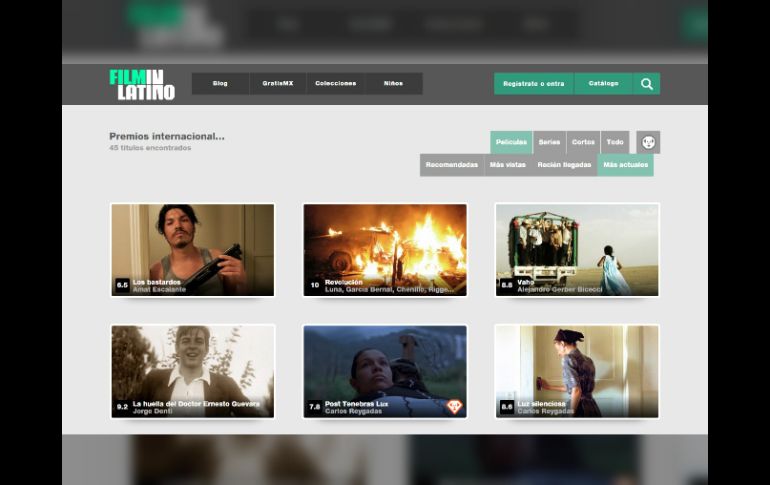Click the 9.2 rating badge on Doctor Guevara film

tap(122, 407)
